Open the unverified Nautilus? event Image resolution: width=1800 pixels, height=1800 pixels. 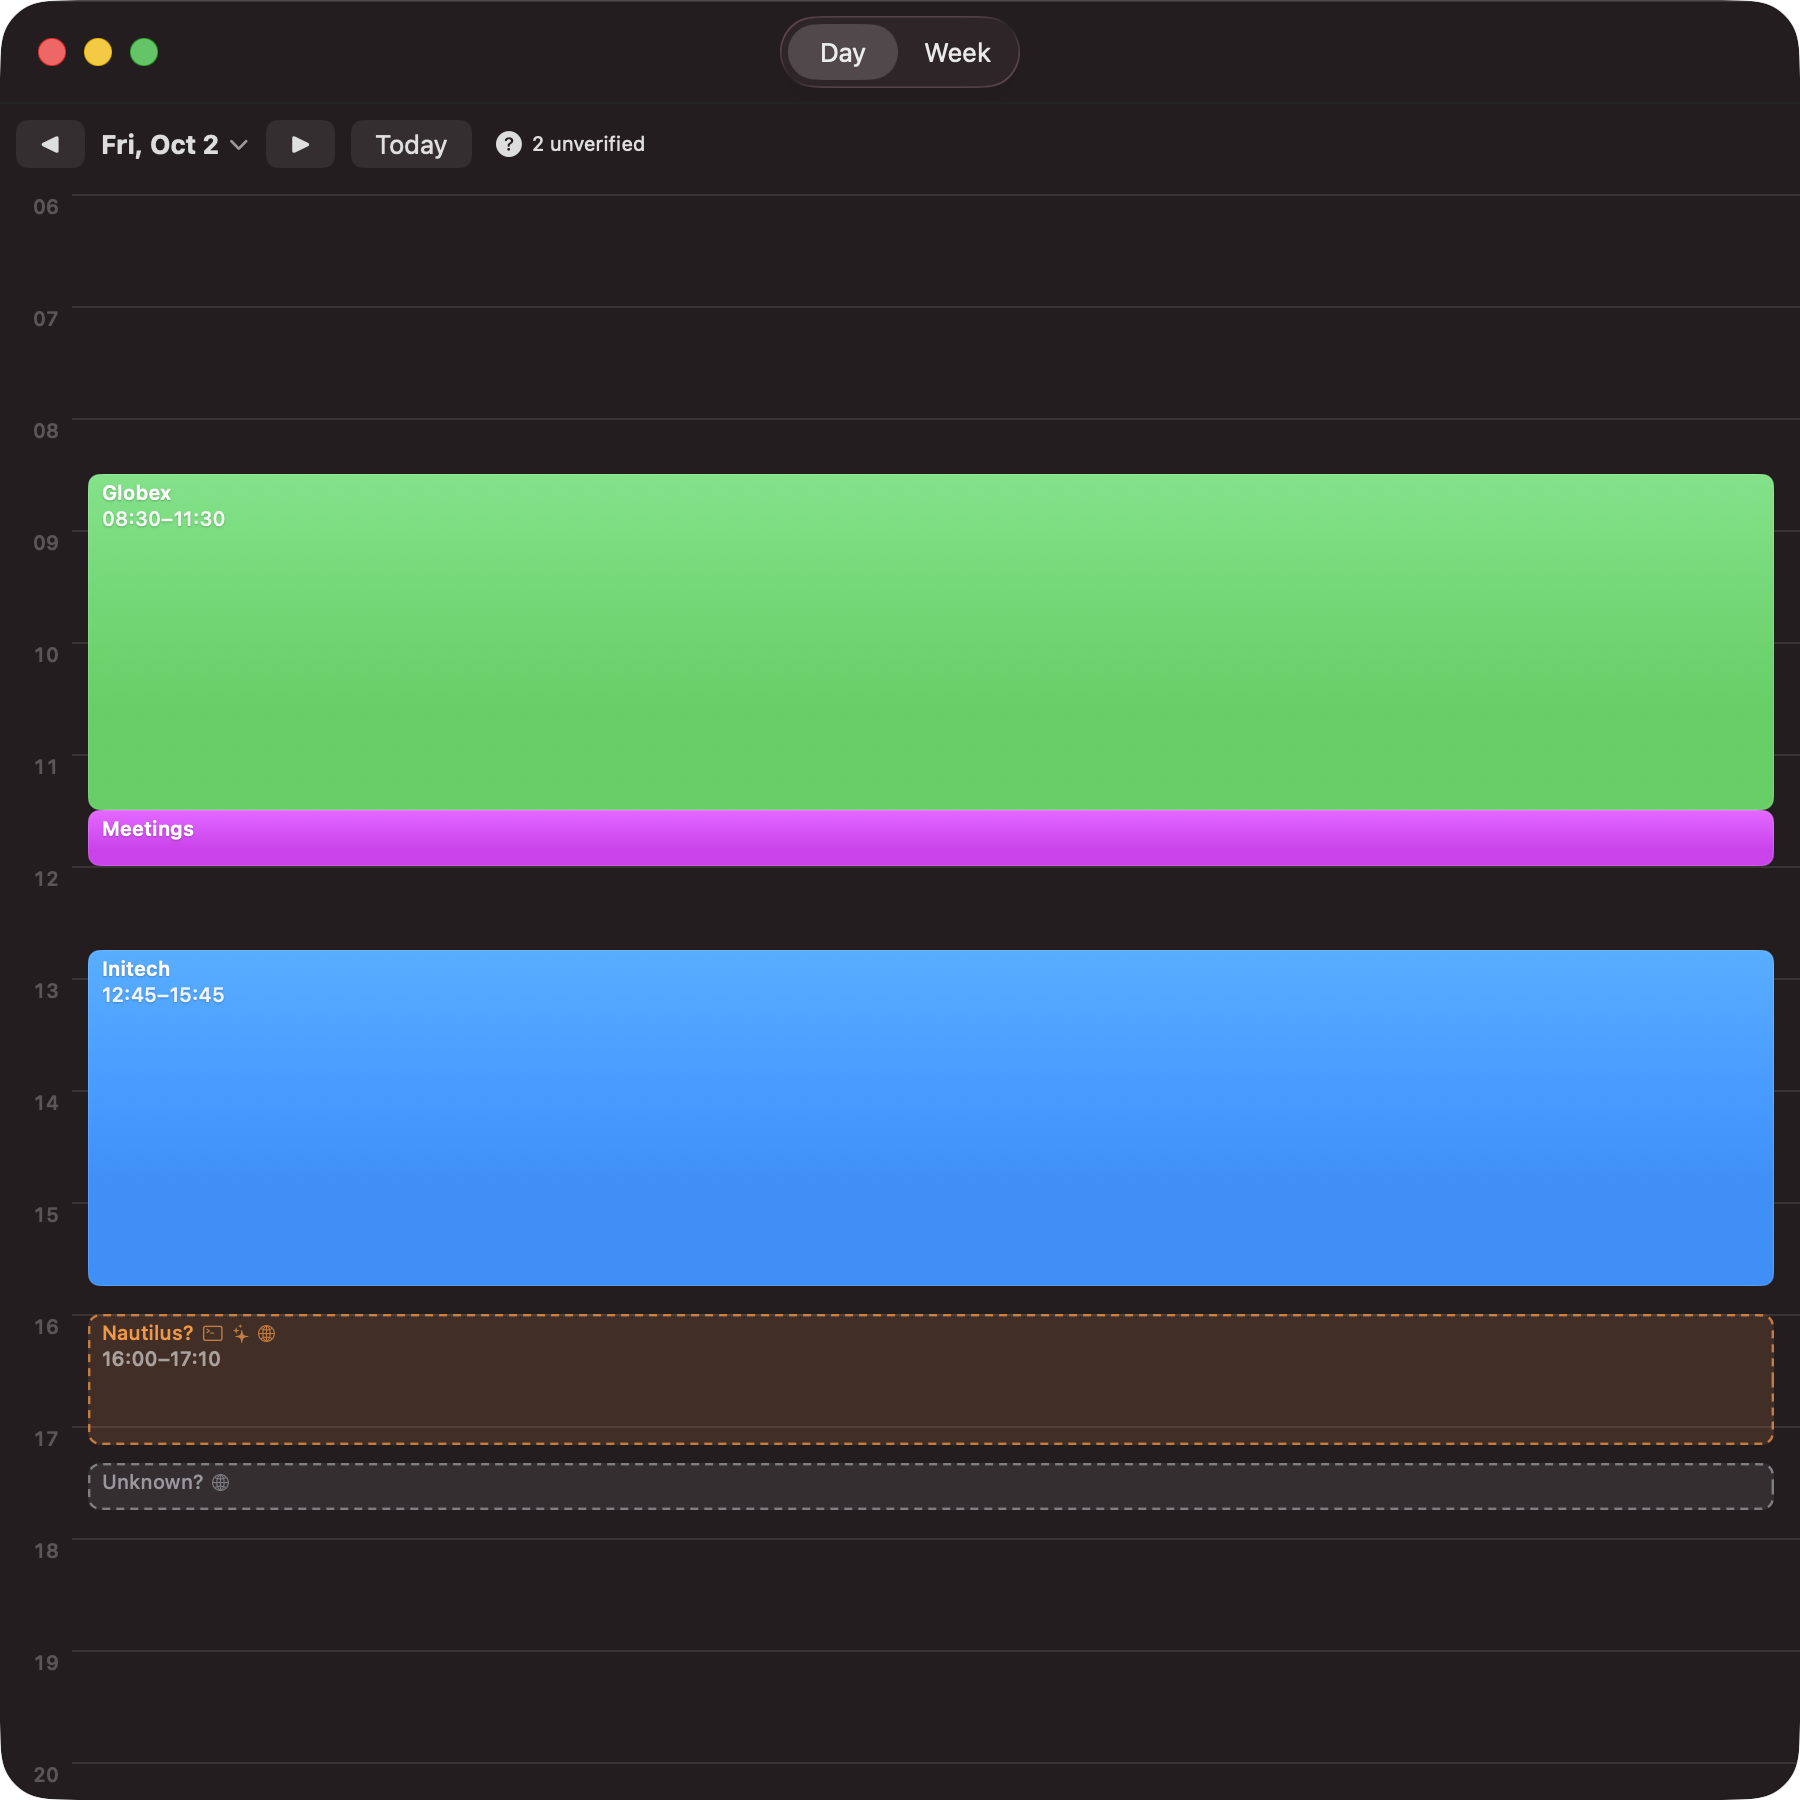point(931,1380)
